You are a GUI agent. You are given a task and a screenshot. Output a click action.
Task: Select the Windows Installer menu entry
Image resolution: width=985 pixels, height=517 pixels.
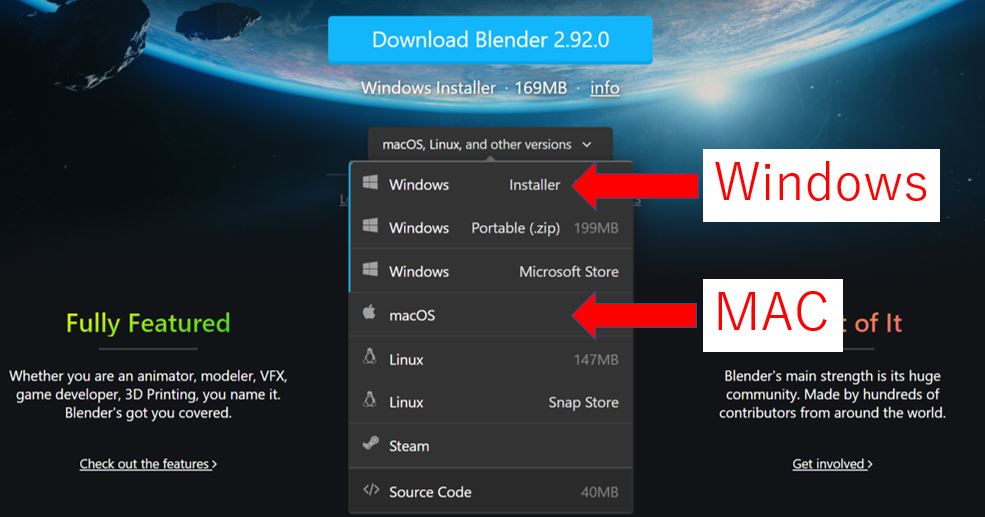click(x=491, y=184)
